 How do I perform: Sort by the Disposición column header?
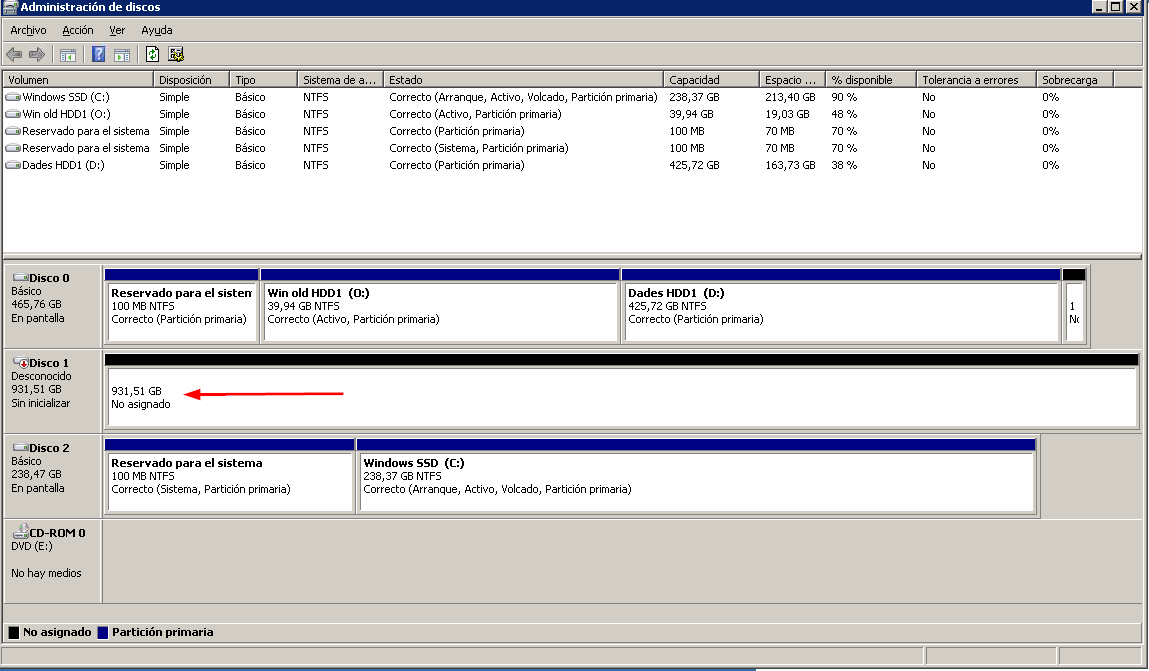(x=191, y=80)
